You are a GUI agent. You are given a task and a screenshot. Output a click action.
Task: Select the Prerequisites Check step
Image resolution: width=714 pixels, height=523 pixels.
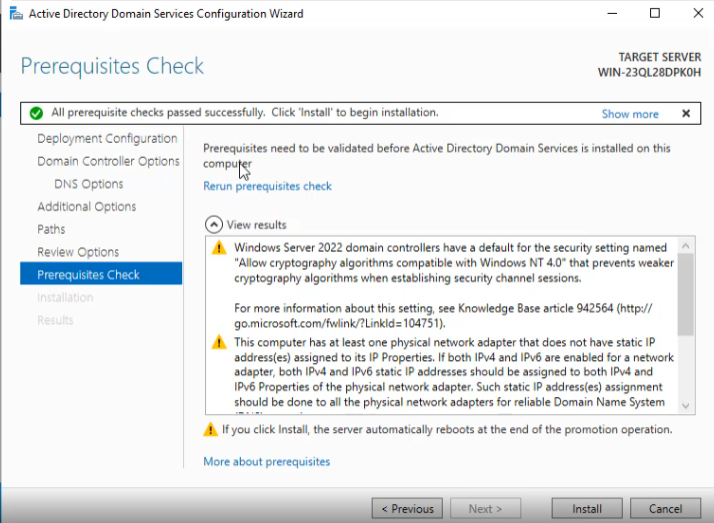101,274
